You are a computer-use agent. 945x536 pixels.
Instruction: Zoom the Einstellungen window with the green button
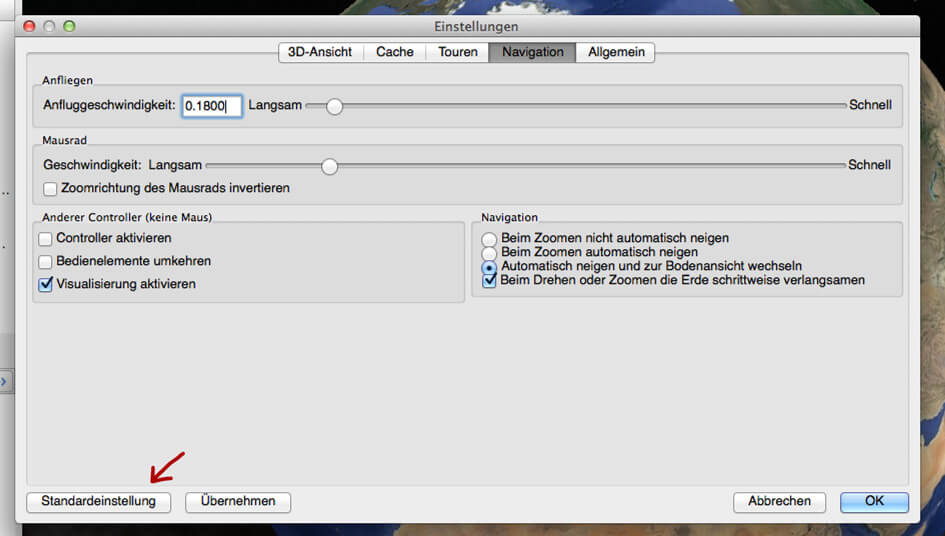[x=69, y=26]
